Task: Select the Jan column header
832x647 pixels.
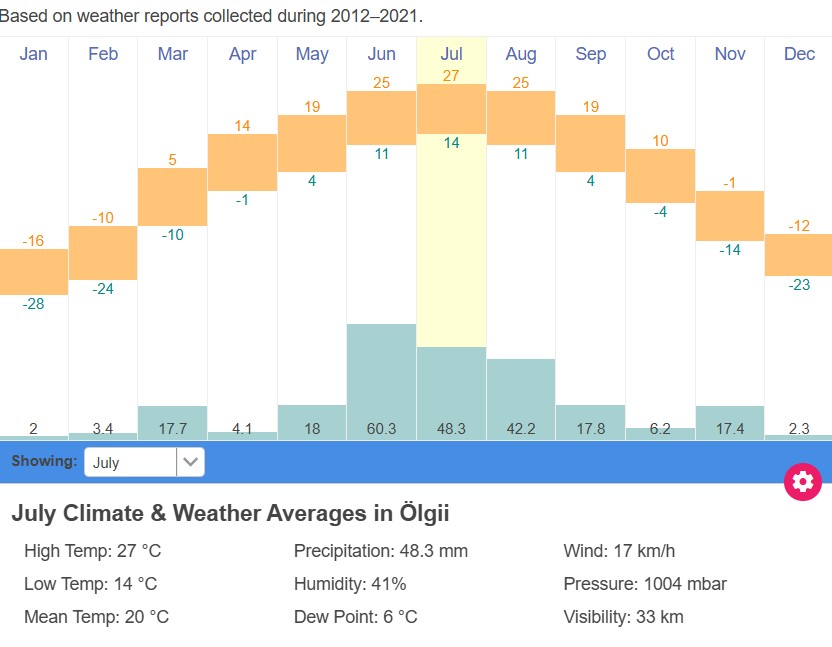Action: click(33, 55)
